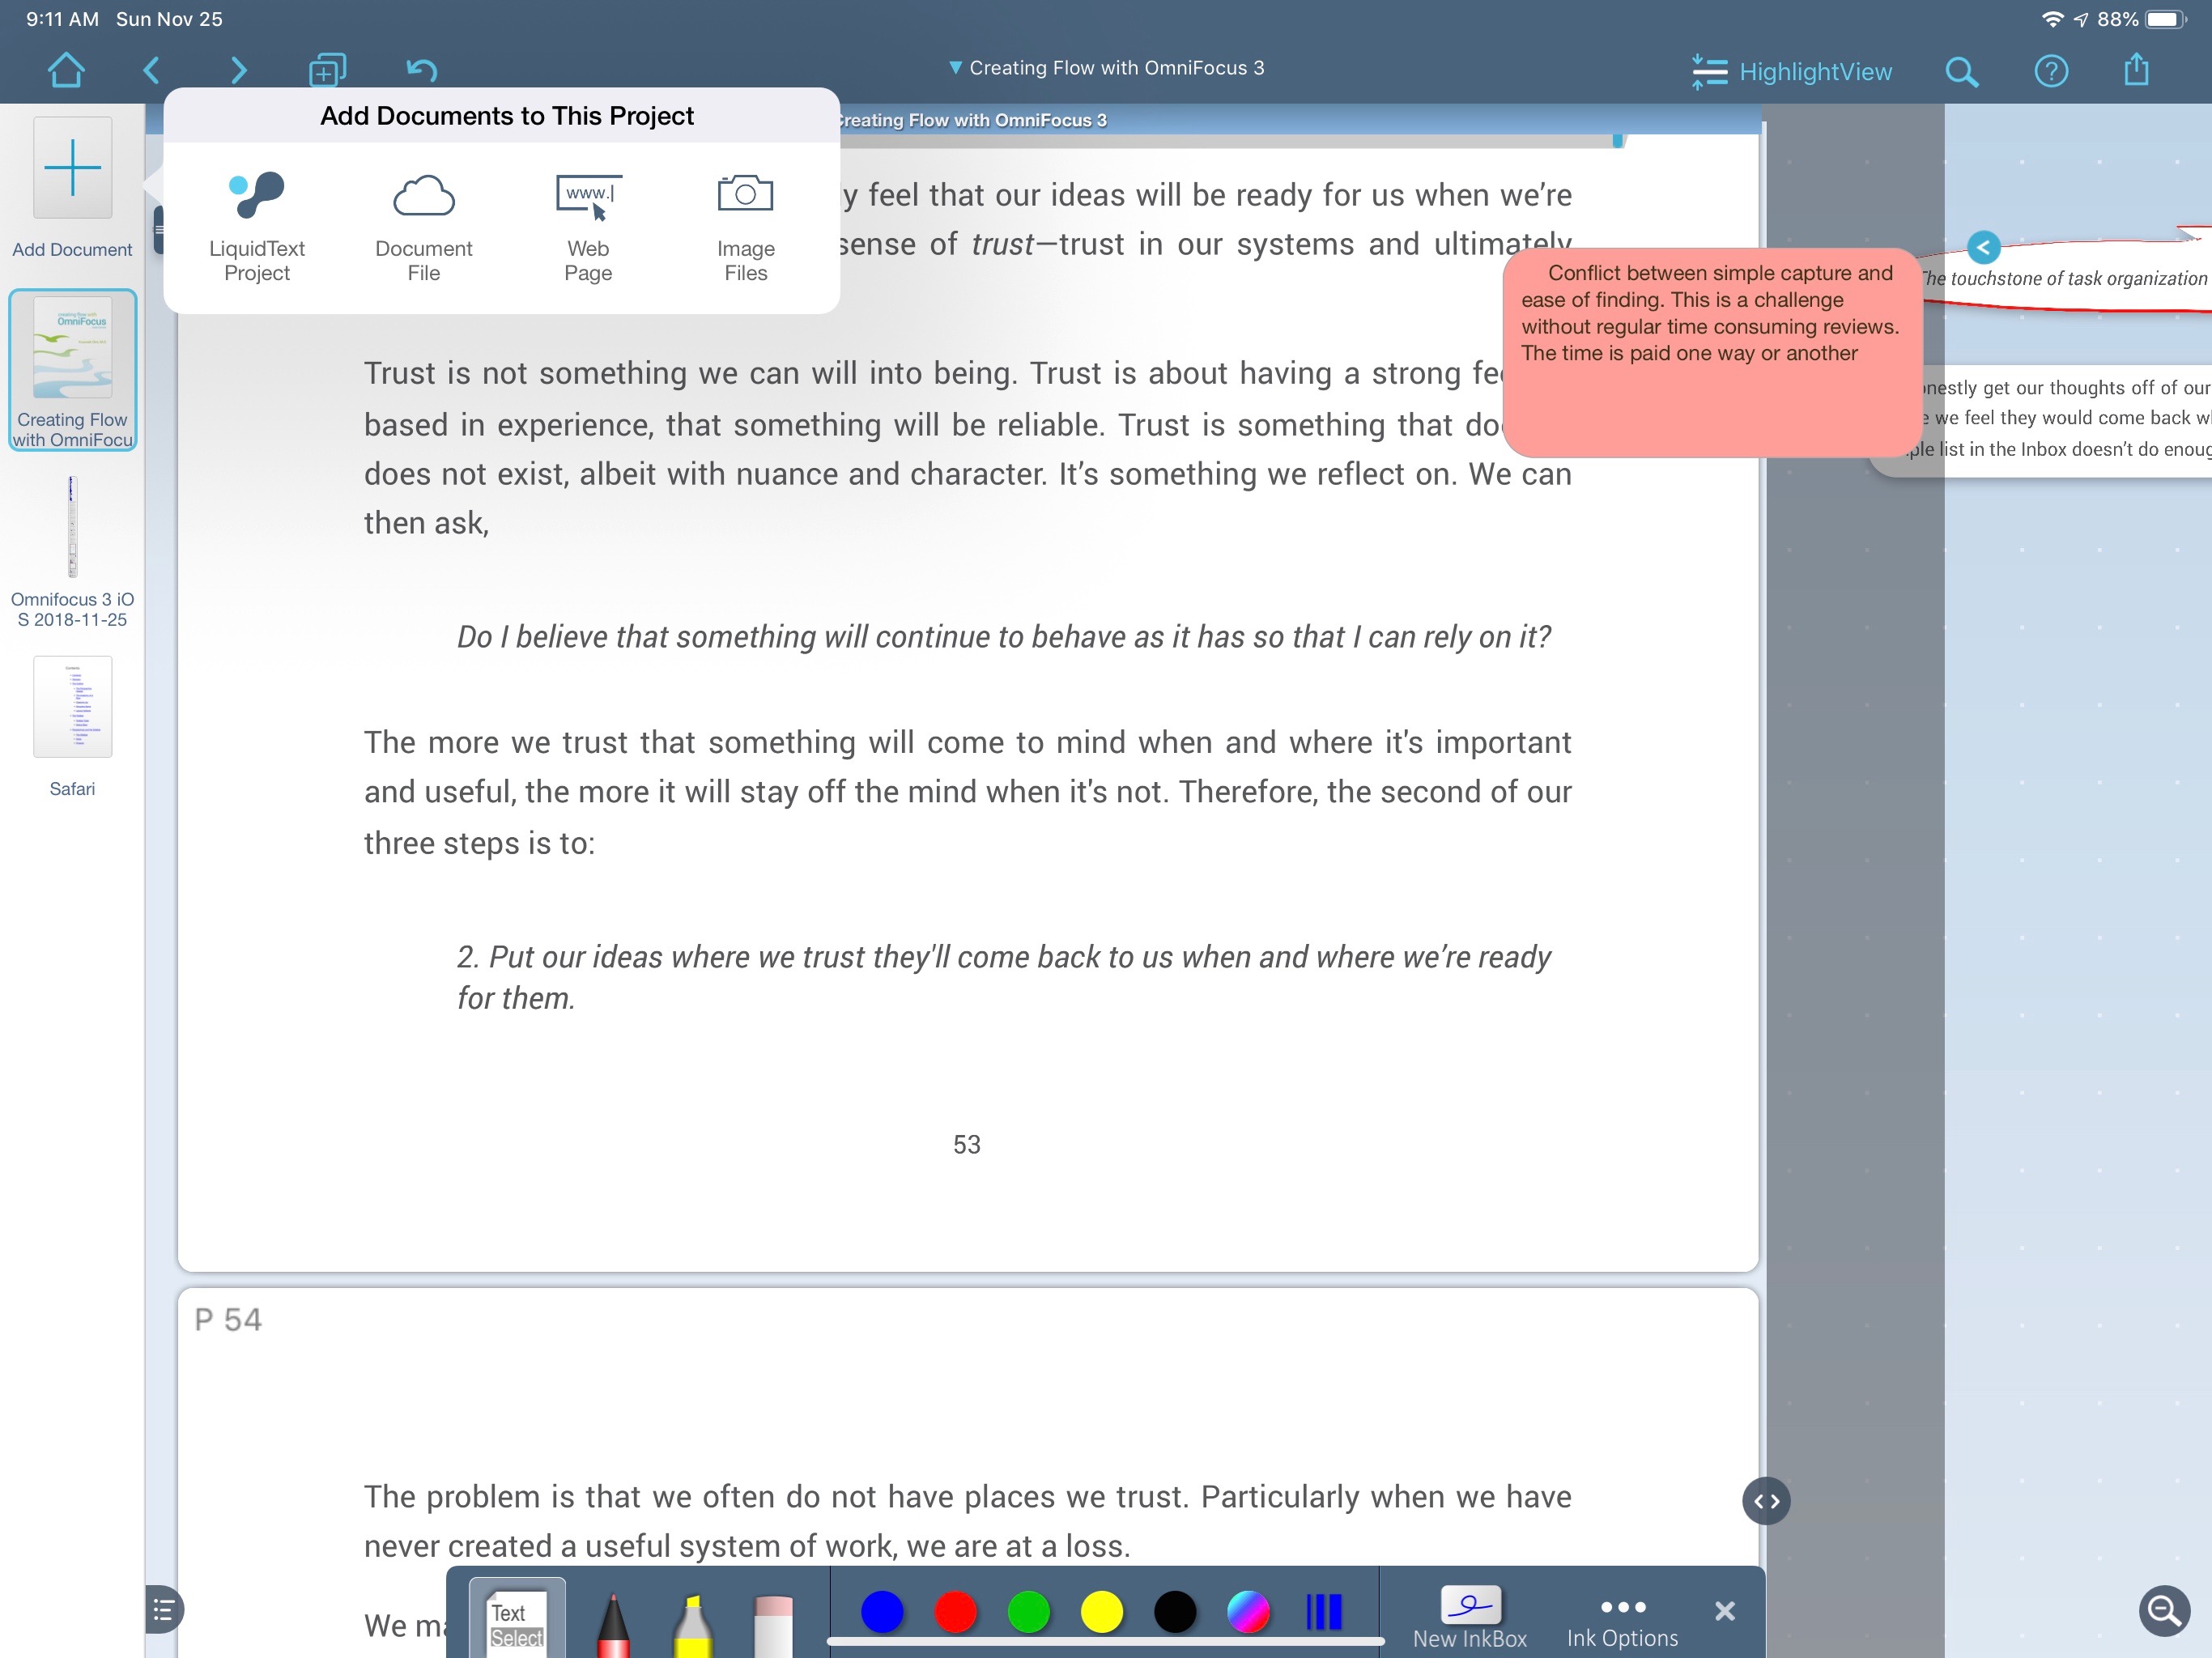Pick the green ink color
Viewport: 2212px width, 1658px height.
tap(1028, 1612)
